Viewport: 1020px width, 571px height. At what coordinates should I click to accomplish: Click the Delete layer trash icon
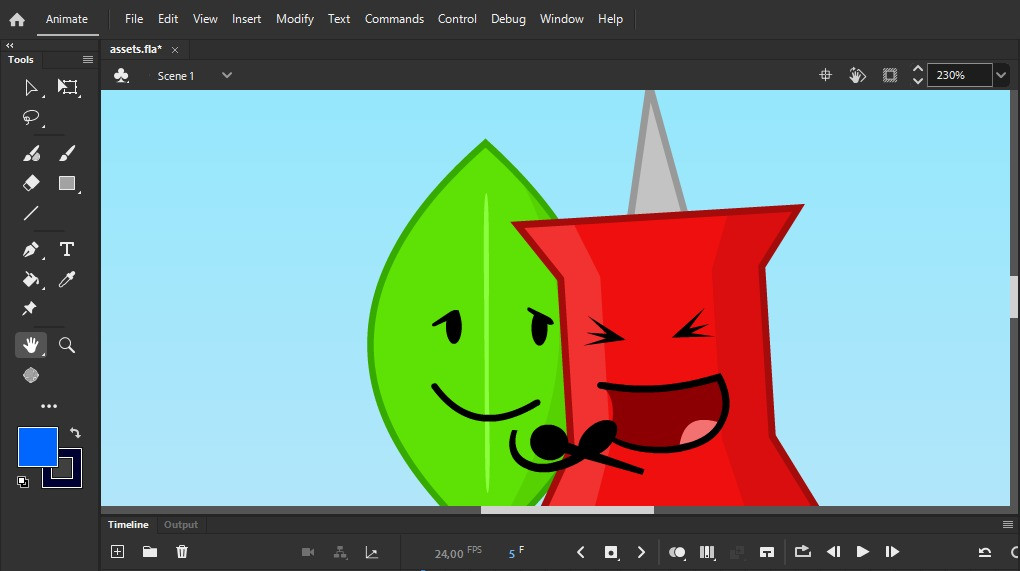click(182, 551)
